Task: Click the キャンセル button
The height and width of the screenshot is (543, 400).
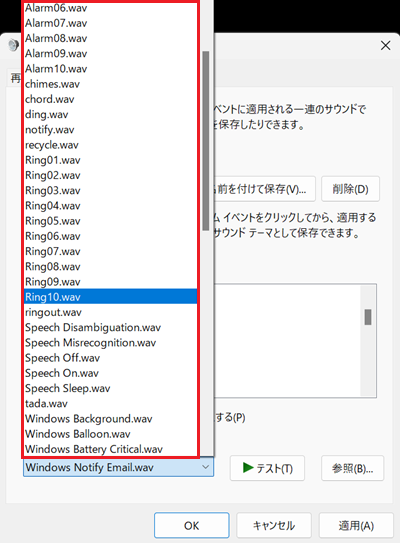Action: (x=274, y=526)
